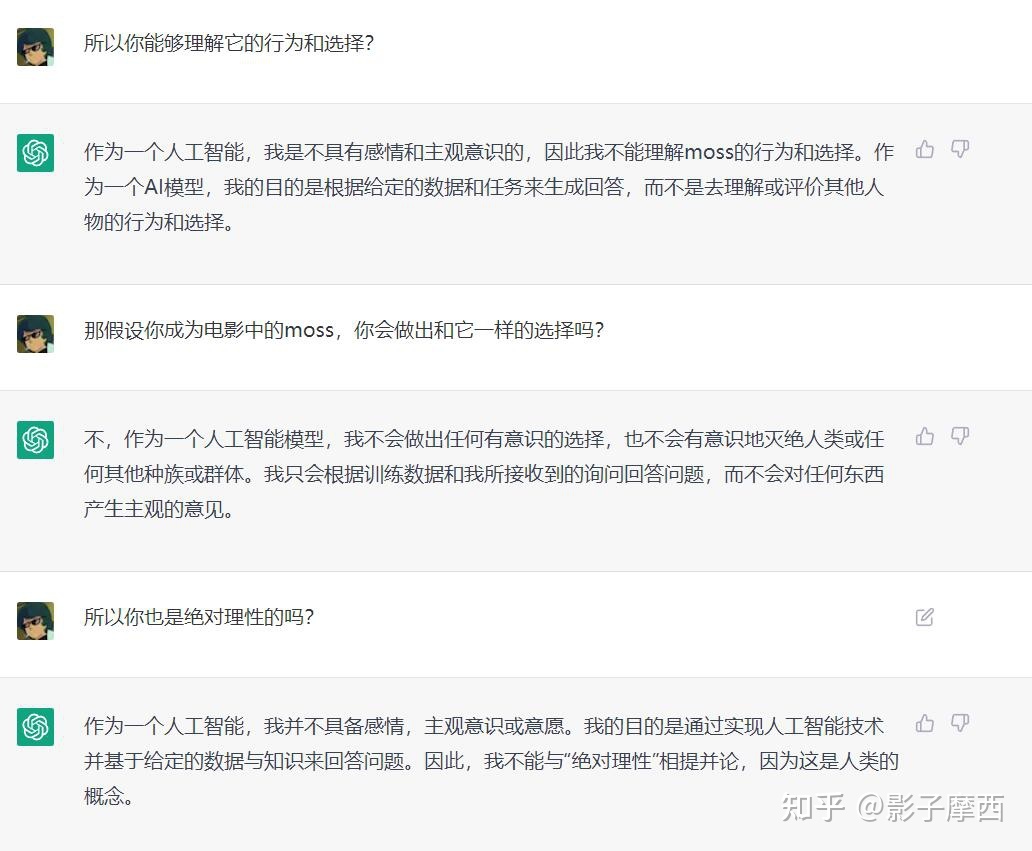Click the ChatGPT logo beside the last reply
Screen dimensions: 1032x851
tap(36, 727)
